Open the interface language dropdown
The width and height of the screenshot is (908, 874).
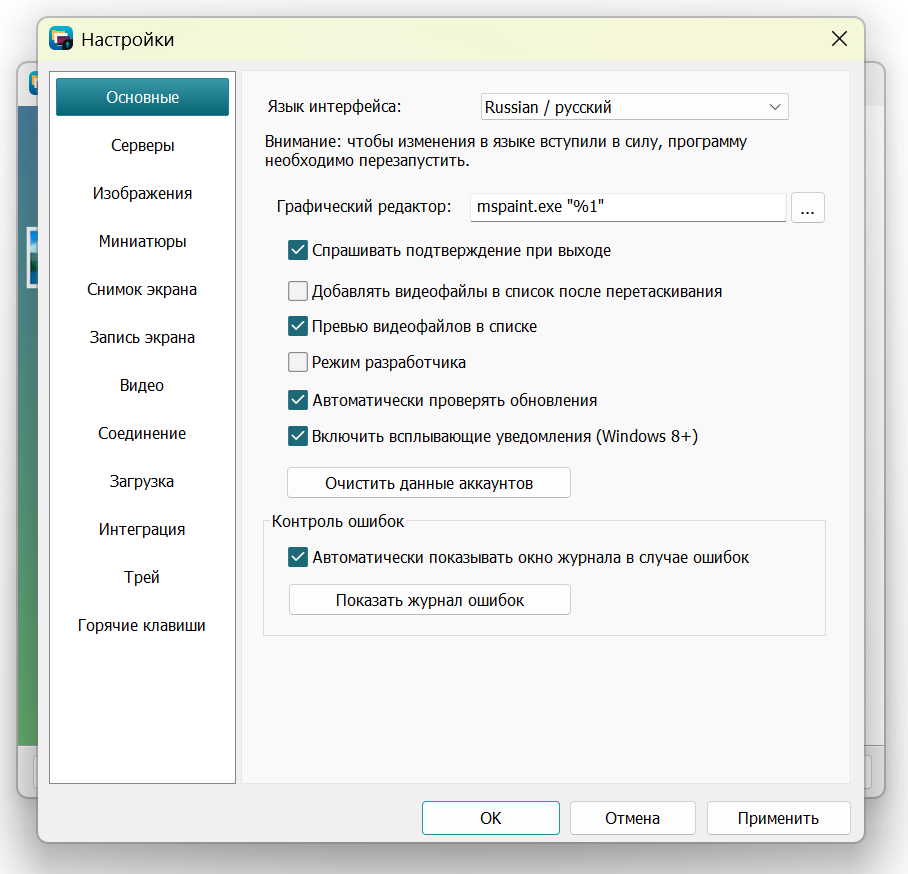pyautogui.click(x=634, y=107)
